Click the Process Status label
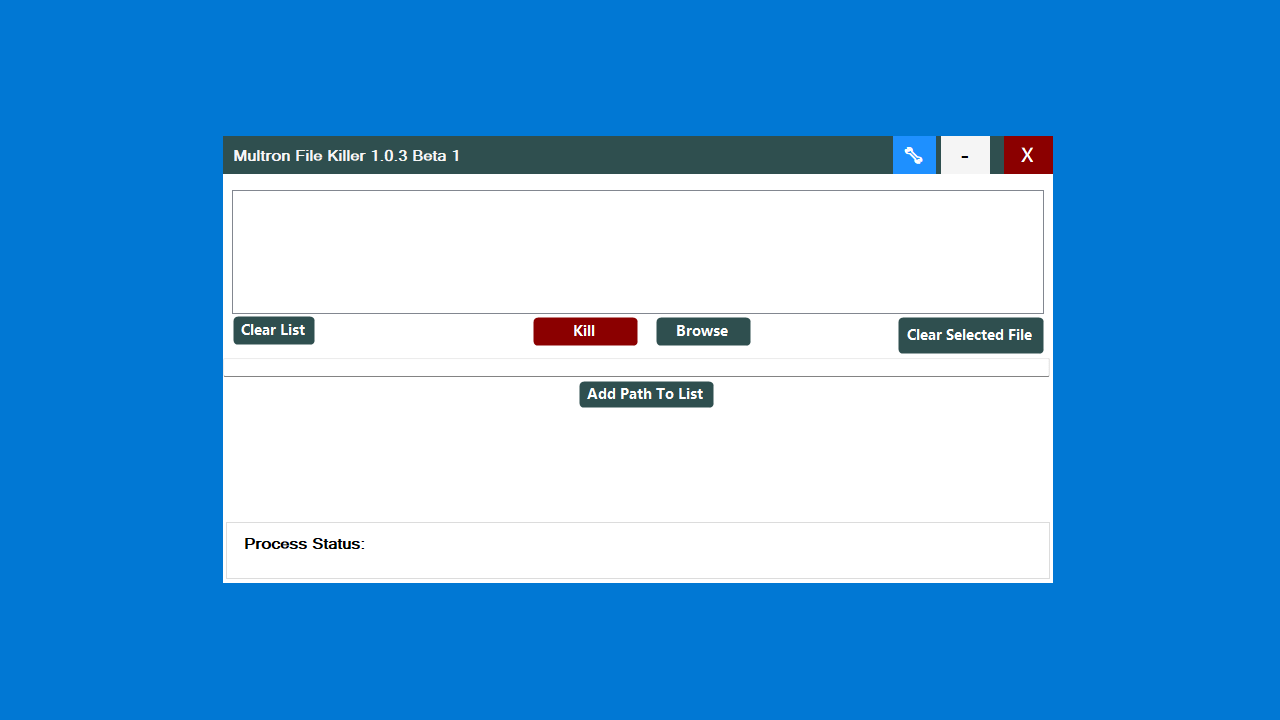Viewport: 1280px width, 720px height. (304, 544)
